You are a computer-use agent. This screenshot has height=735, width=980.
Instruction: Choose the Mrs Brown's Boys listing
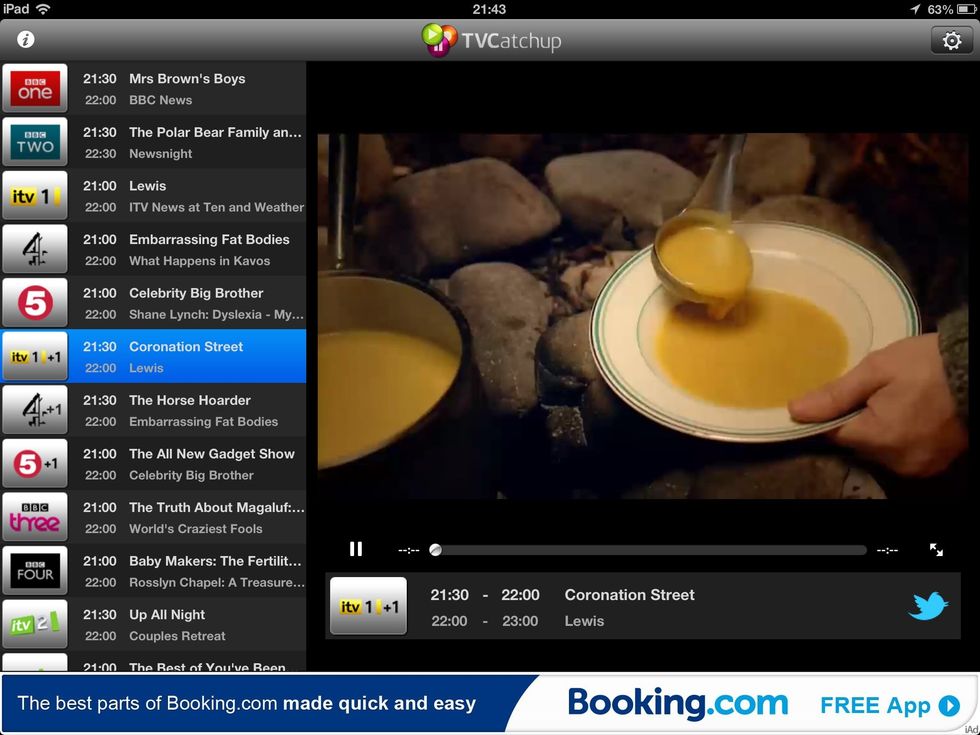tap(187, 79)
